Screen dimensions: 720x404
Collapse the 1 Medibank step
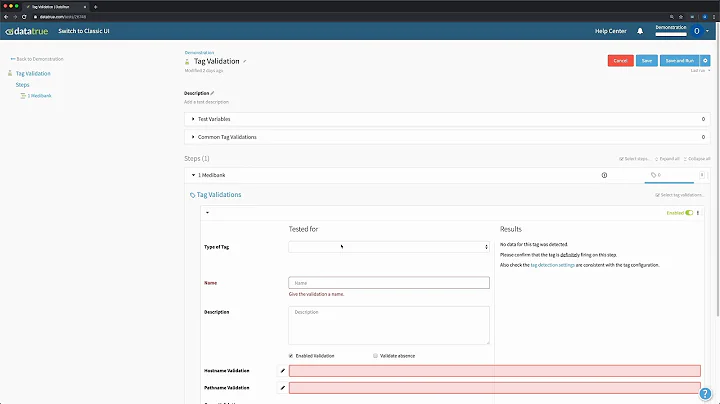click(x=193, y=175)
